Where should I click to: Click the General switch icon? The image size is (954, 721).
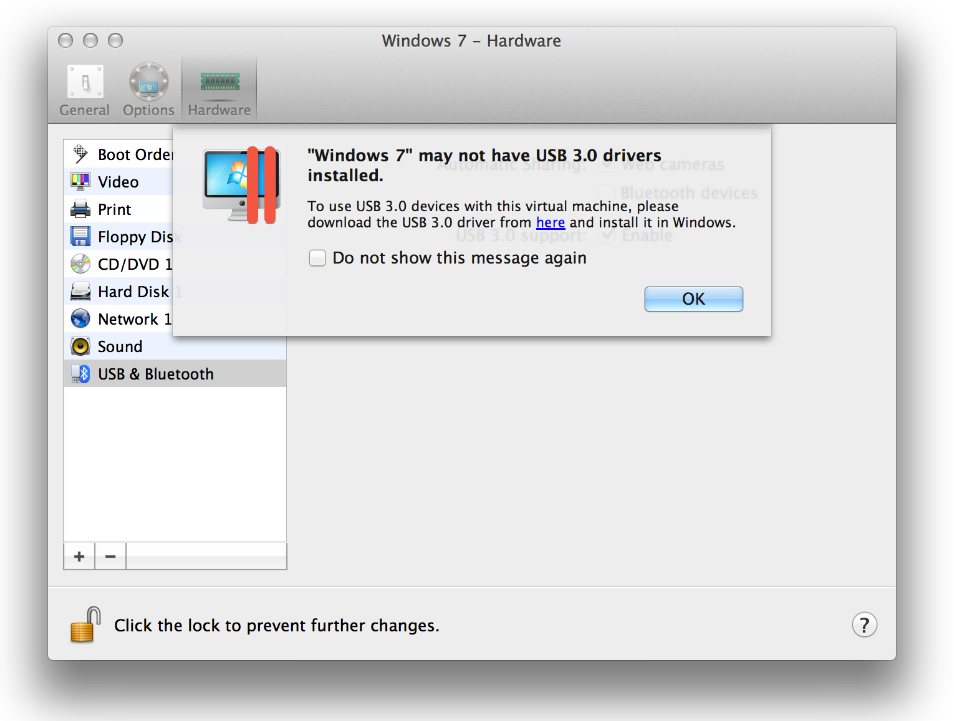pyautogui.click(x=85, y=82)
